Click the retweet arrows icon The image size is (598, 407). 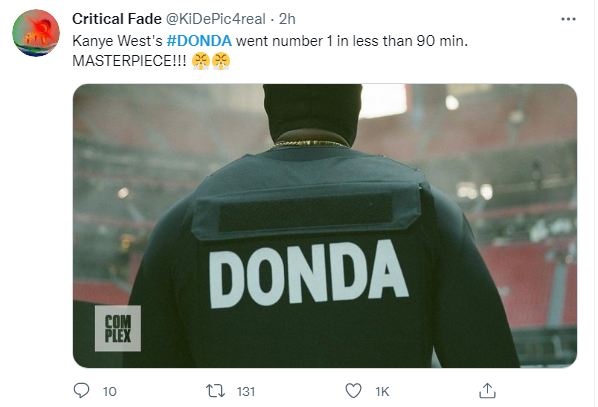[215, 391]
